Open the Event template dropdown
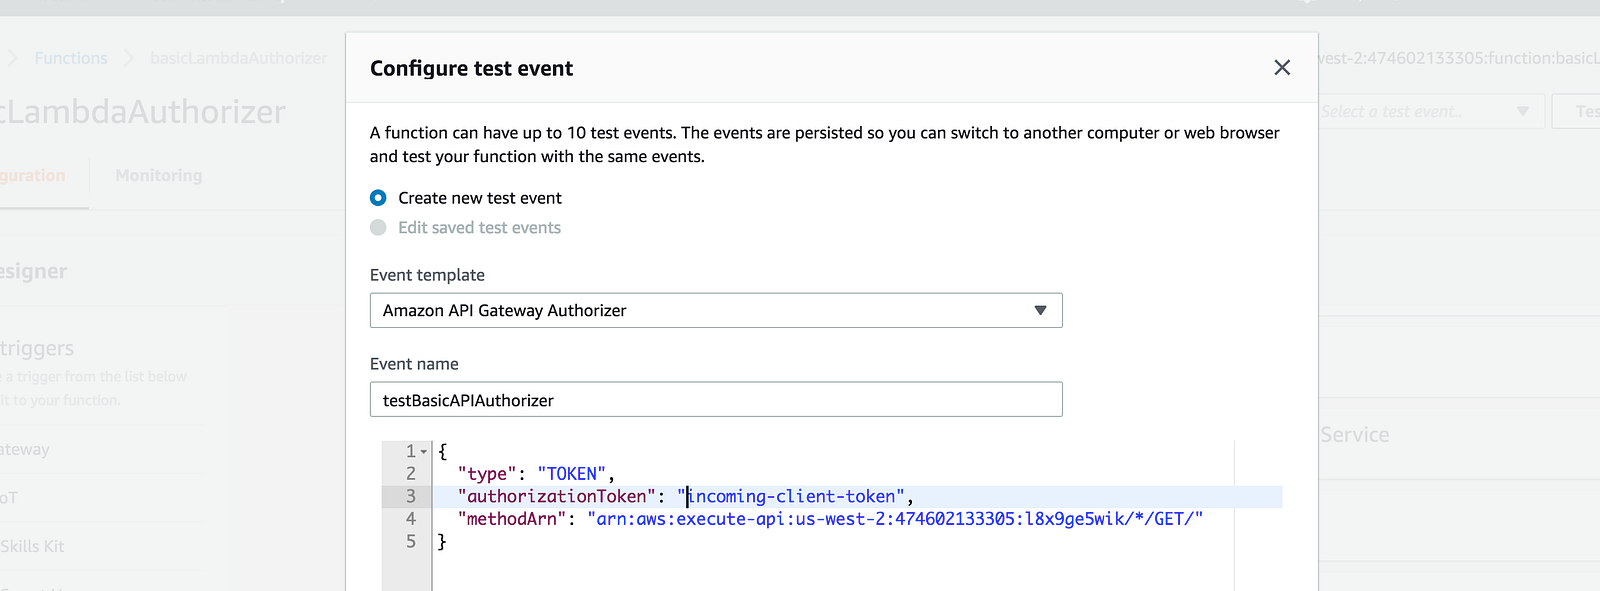The image size is (1600, 591). pyautogui.click(x=716, y=310)
